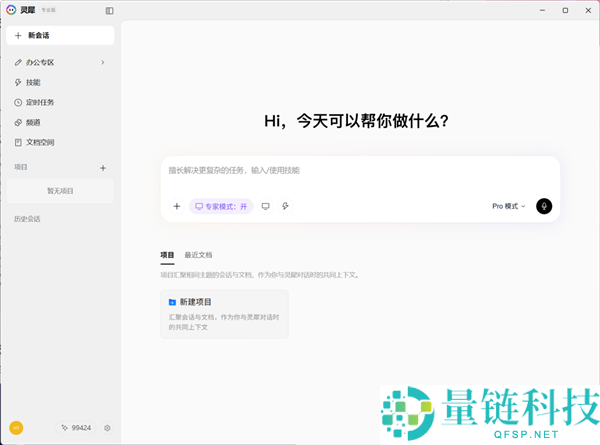
Task: Click the Lingxi app logo icon
Action: tap(11, 10)
